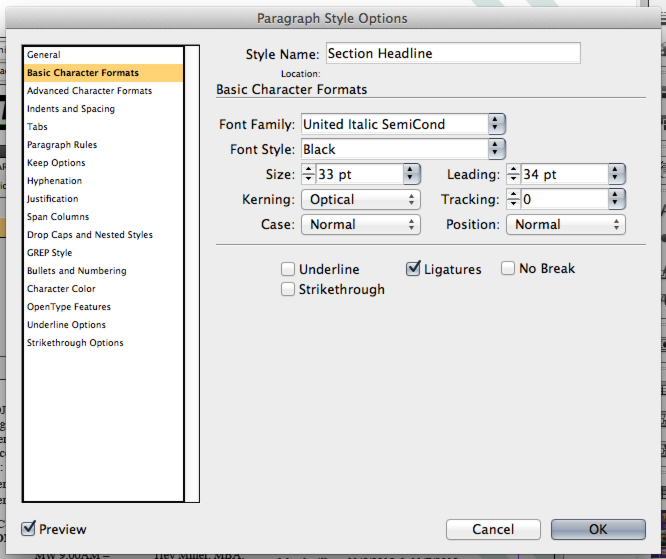Click the category list scrollbar

click(192, 274)
